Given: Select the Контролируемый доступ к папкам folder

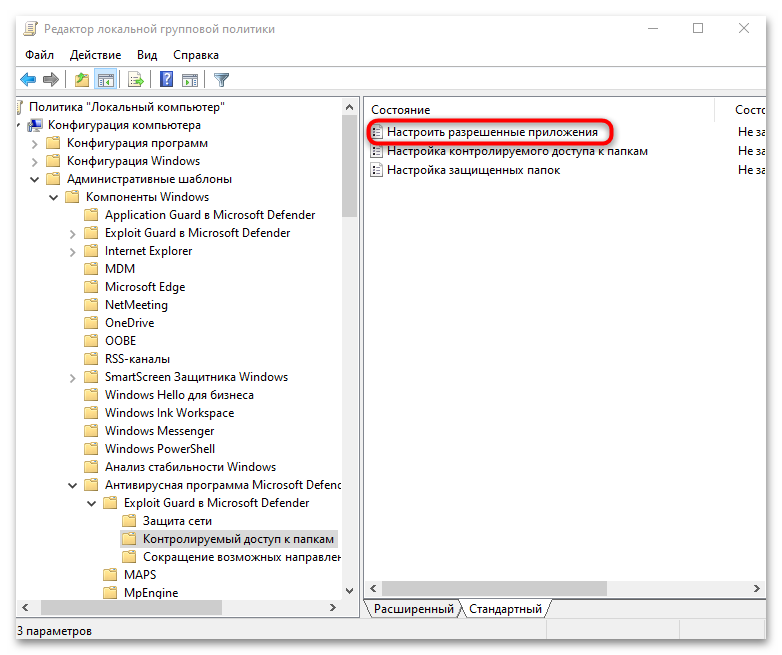Looking at the screenshot, I should coord(238,539).
